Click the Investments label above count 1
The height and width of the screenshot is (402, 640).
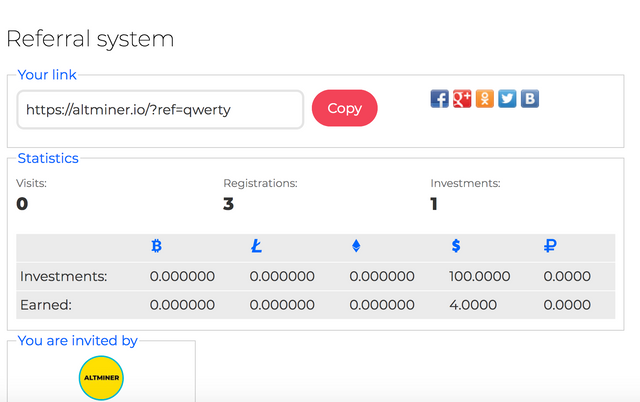click(465, 183)
